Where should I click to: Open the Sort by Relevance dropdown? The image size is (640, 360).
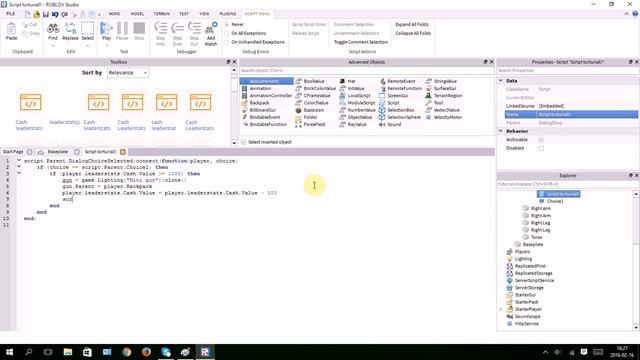click(128, 73)
